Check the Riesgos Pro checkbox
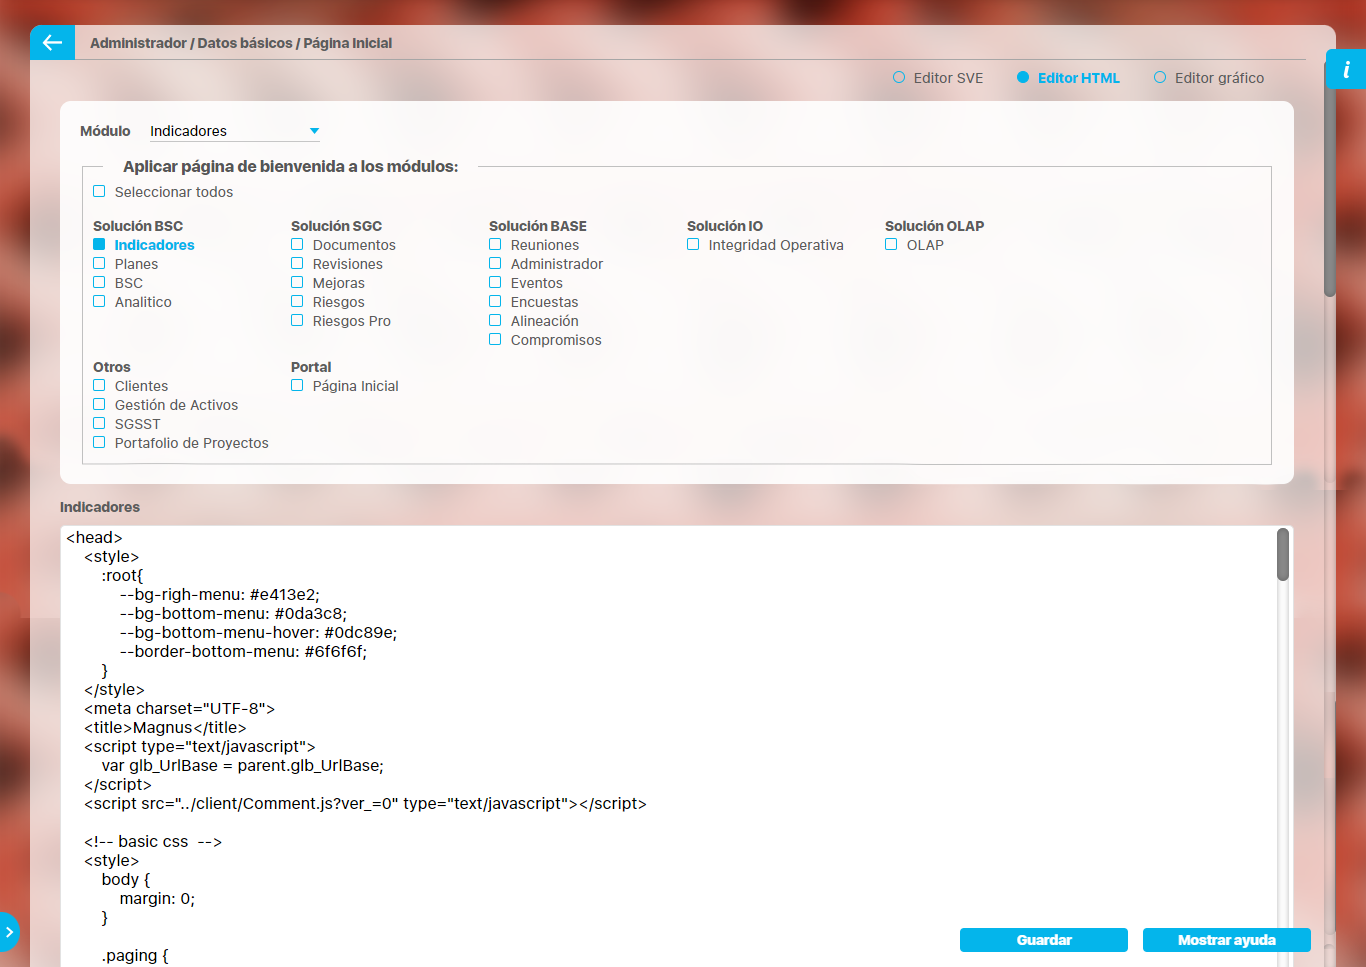The height and width of the screenshot is (967, 1366). 297,321
